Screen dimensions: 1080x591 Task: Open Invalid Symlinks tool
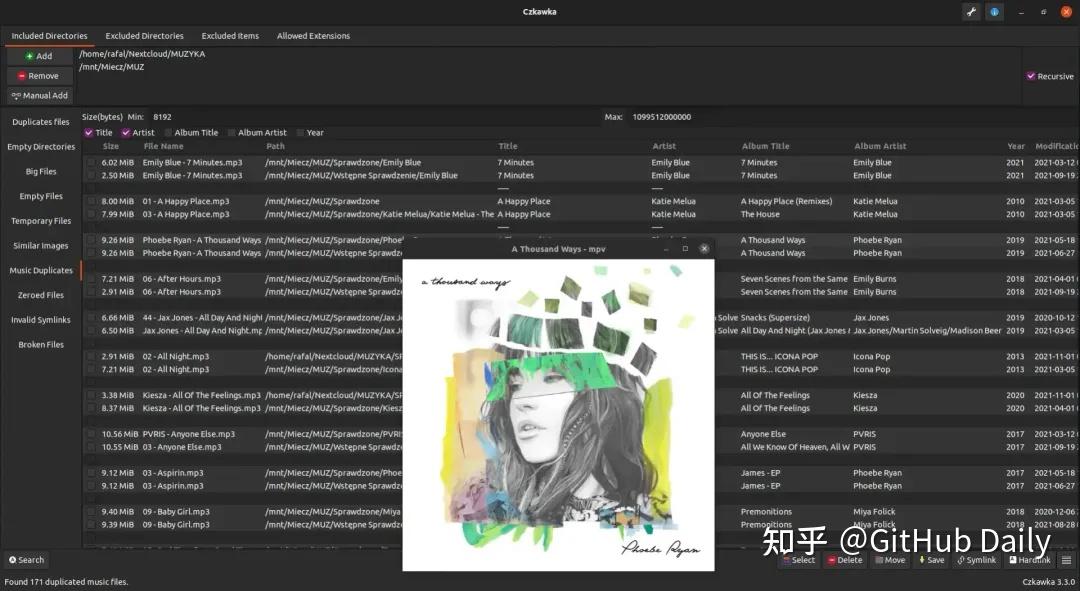(41, 320)
